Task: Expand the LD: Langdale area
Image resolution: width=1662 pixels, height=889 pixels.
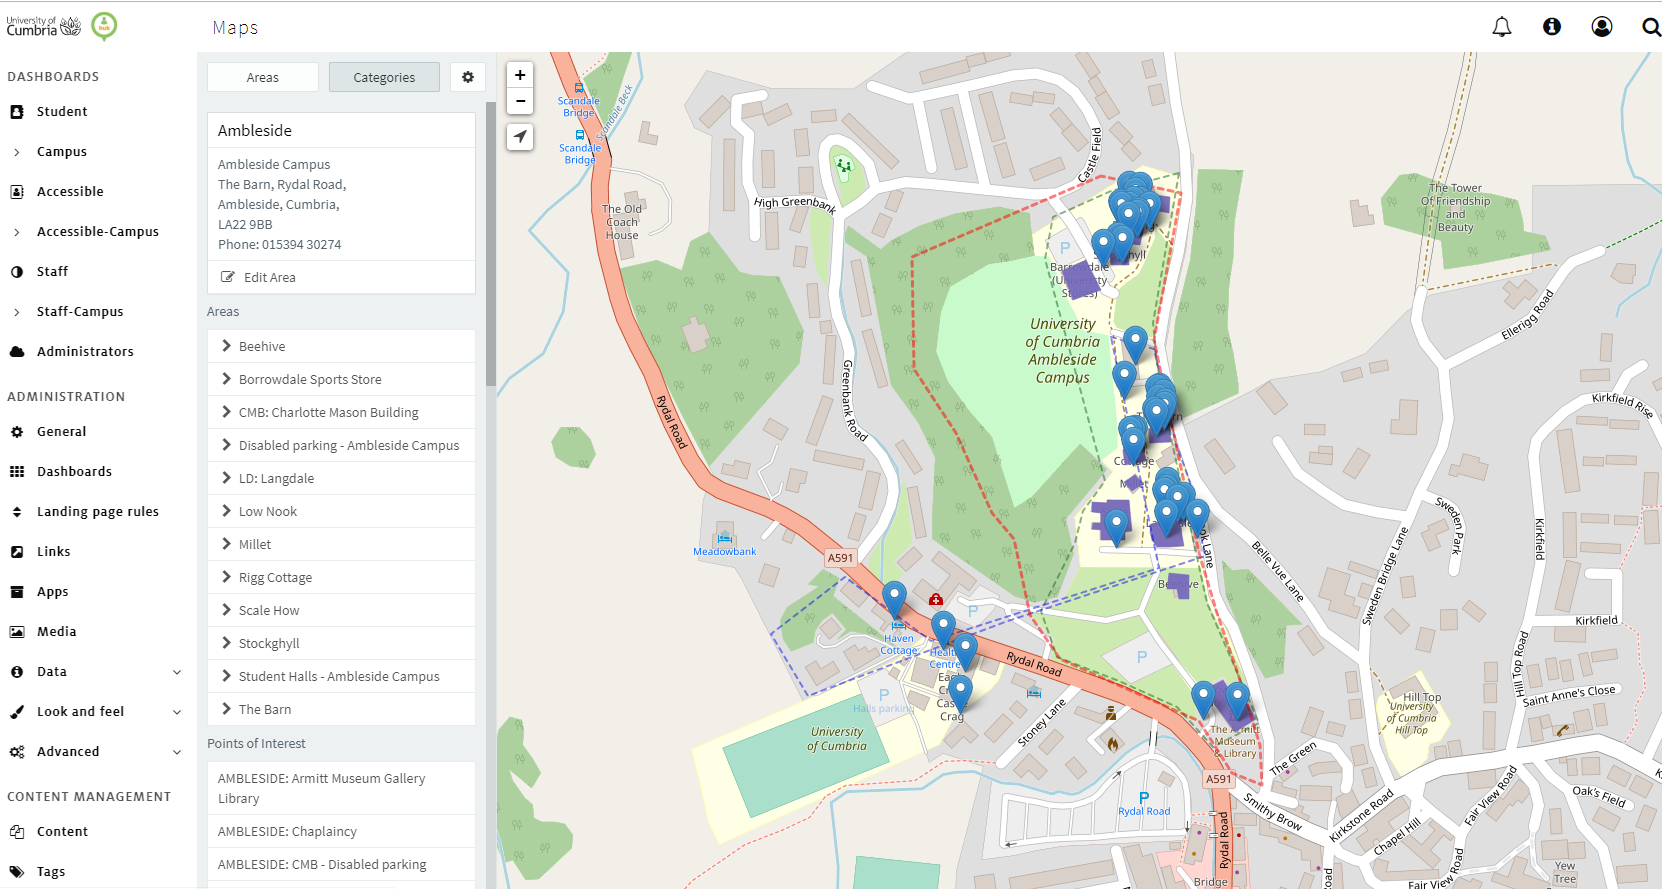Action: [x=341, y=478]
